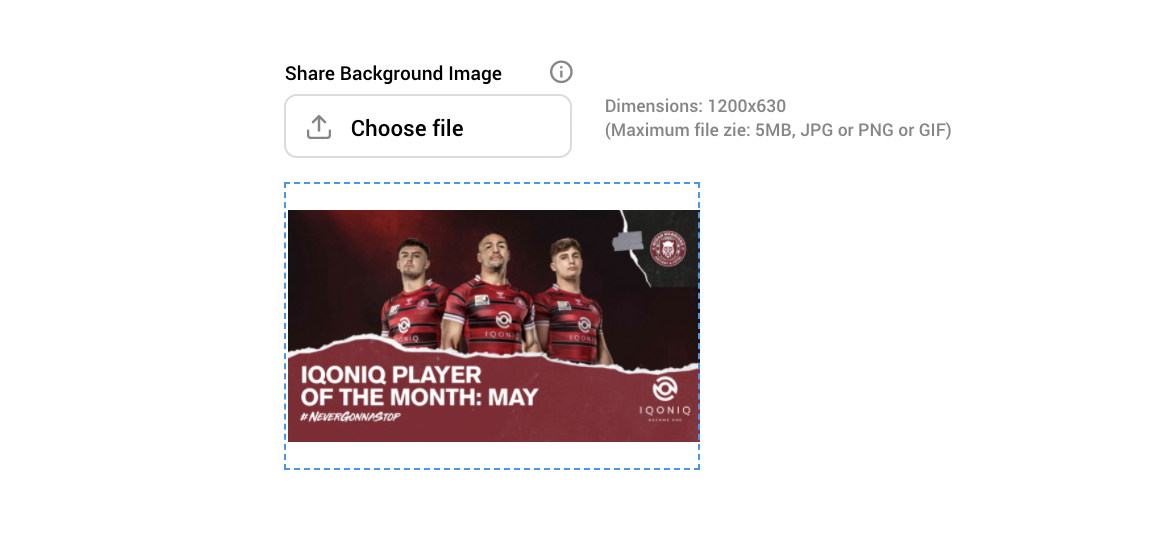Image resolution: width=1154 pixels, height=544 pixels.
Task: Click the 'Dimensions: 1200x630' hint text
Action: click(695, 106)
